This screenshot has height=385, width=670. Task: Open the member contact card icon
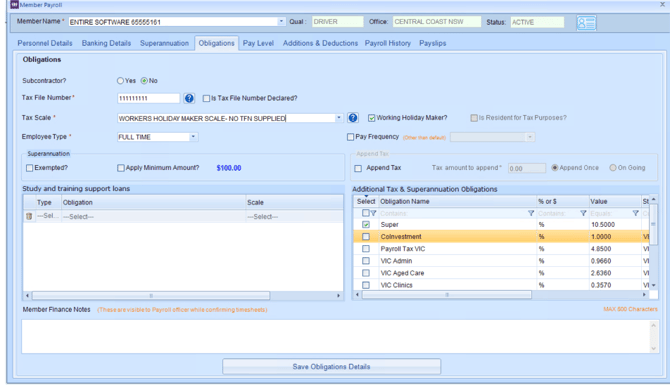(x=586, y=23)
